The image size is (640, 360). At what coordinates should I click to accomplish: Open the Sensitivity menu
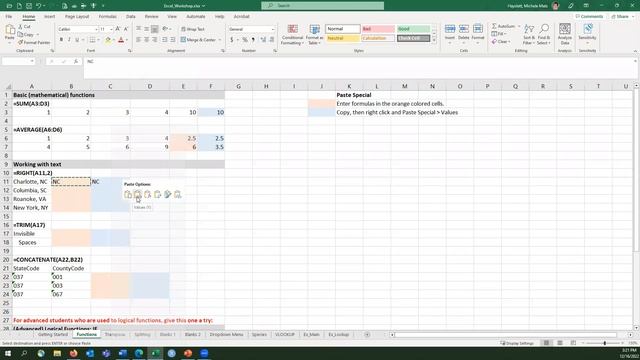click(x=587, y=33)
